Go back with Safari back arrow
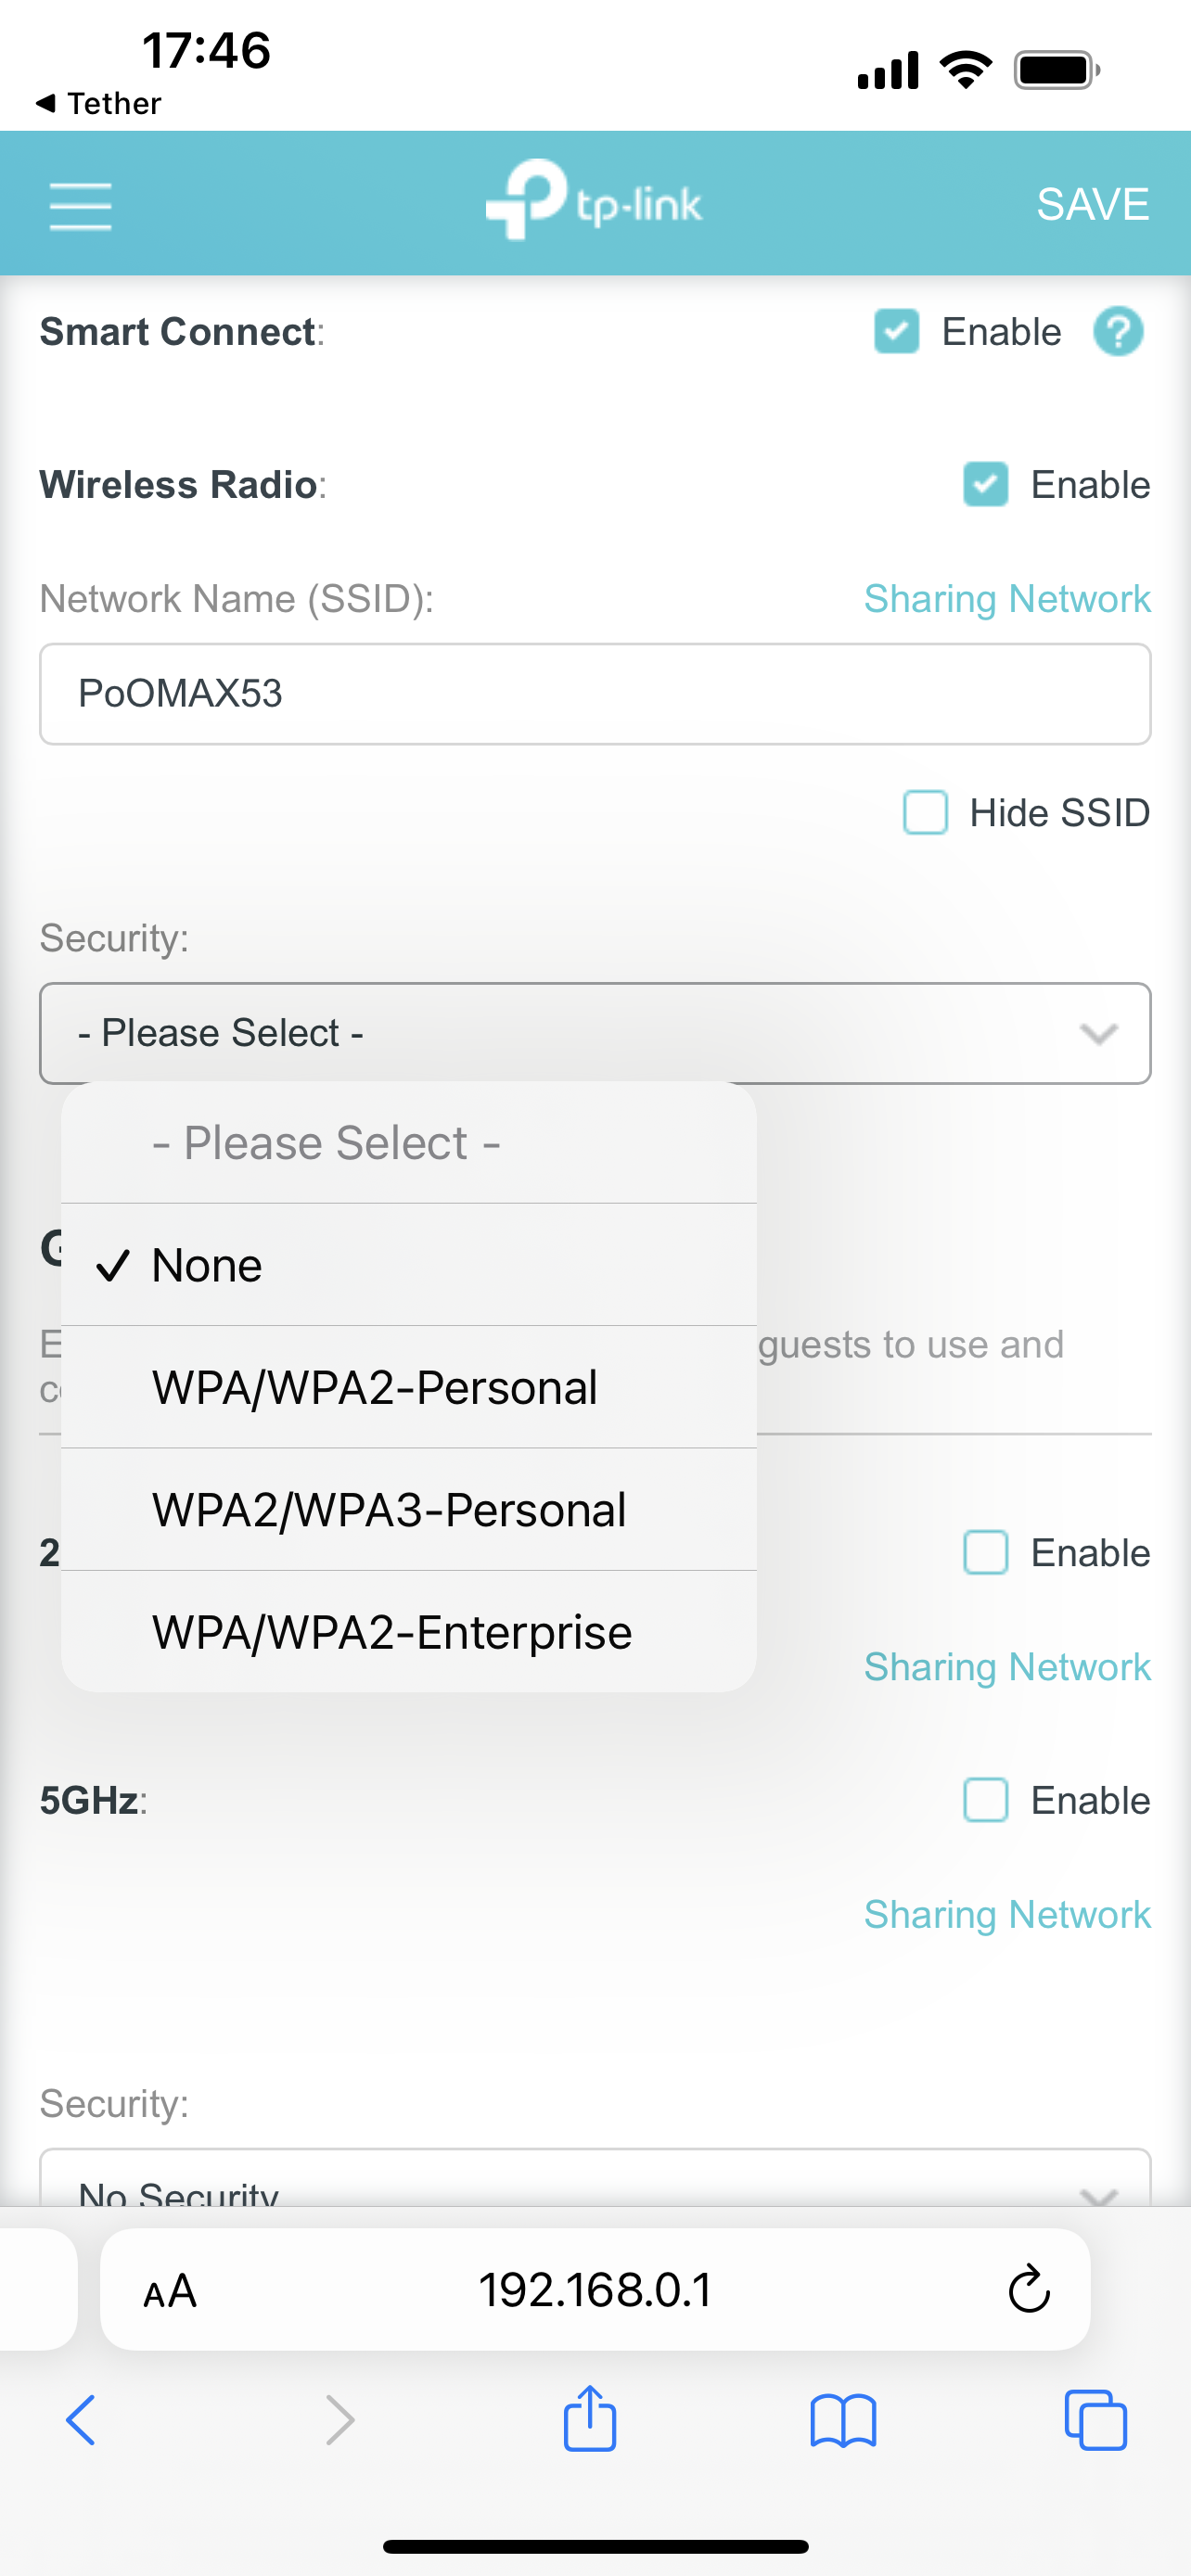The width and height of the screenshot is (1191, 2576). tap(81, 2420)
